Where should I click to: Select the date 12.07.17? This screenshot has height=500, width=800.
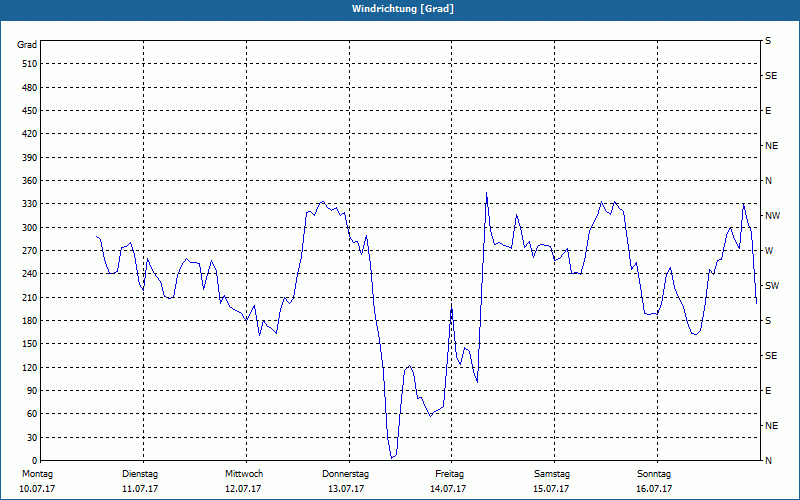pyautogui.click(x=243, y=489)
